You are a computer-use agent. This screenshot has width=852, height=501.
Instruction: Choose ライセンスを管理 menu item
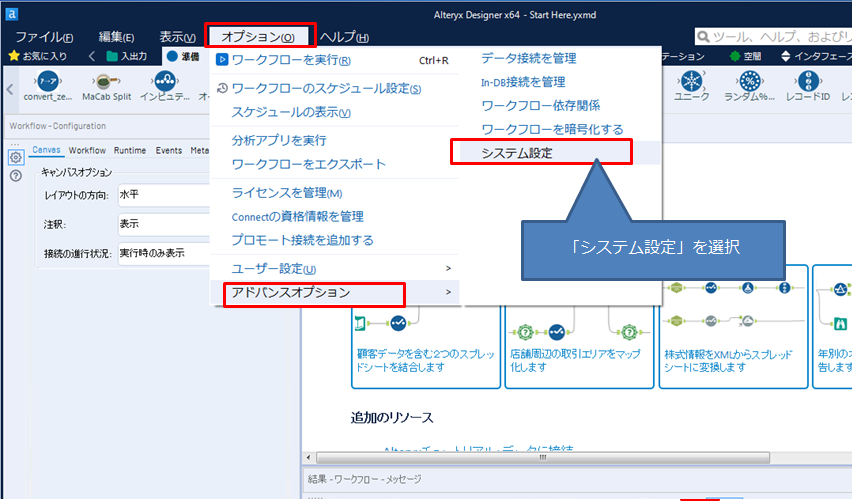click(334, 192)
